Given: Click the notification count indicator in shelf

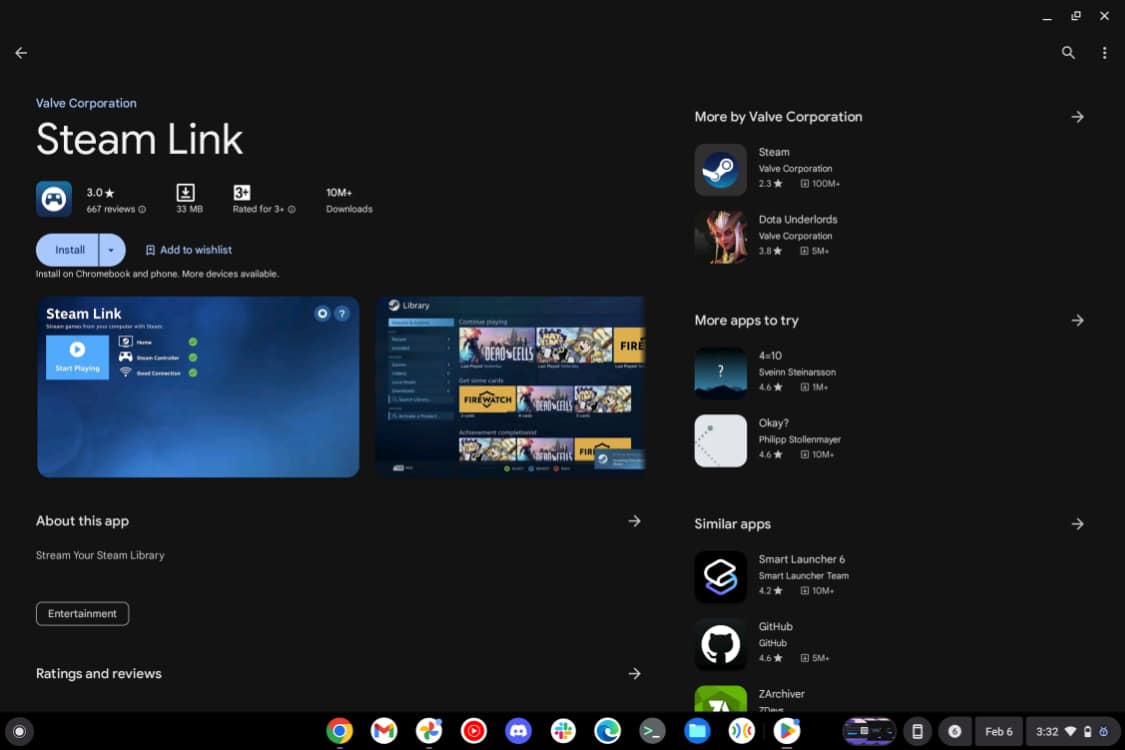Looking at the screenshot, I should [x=954, y=731].
